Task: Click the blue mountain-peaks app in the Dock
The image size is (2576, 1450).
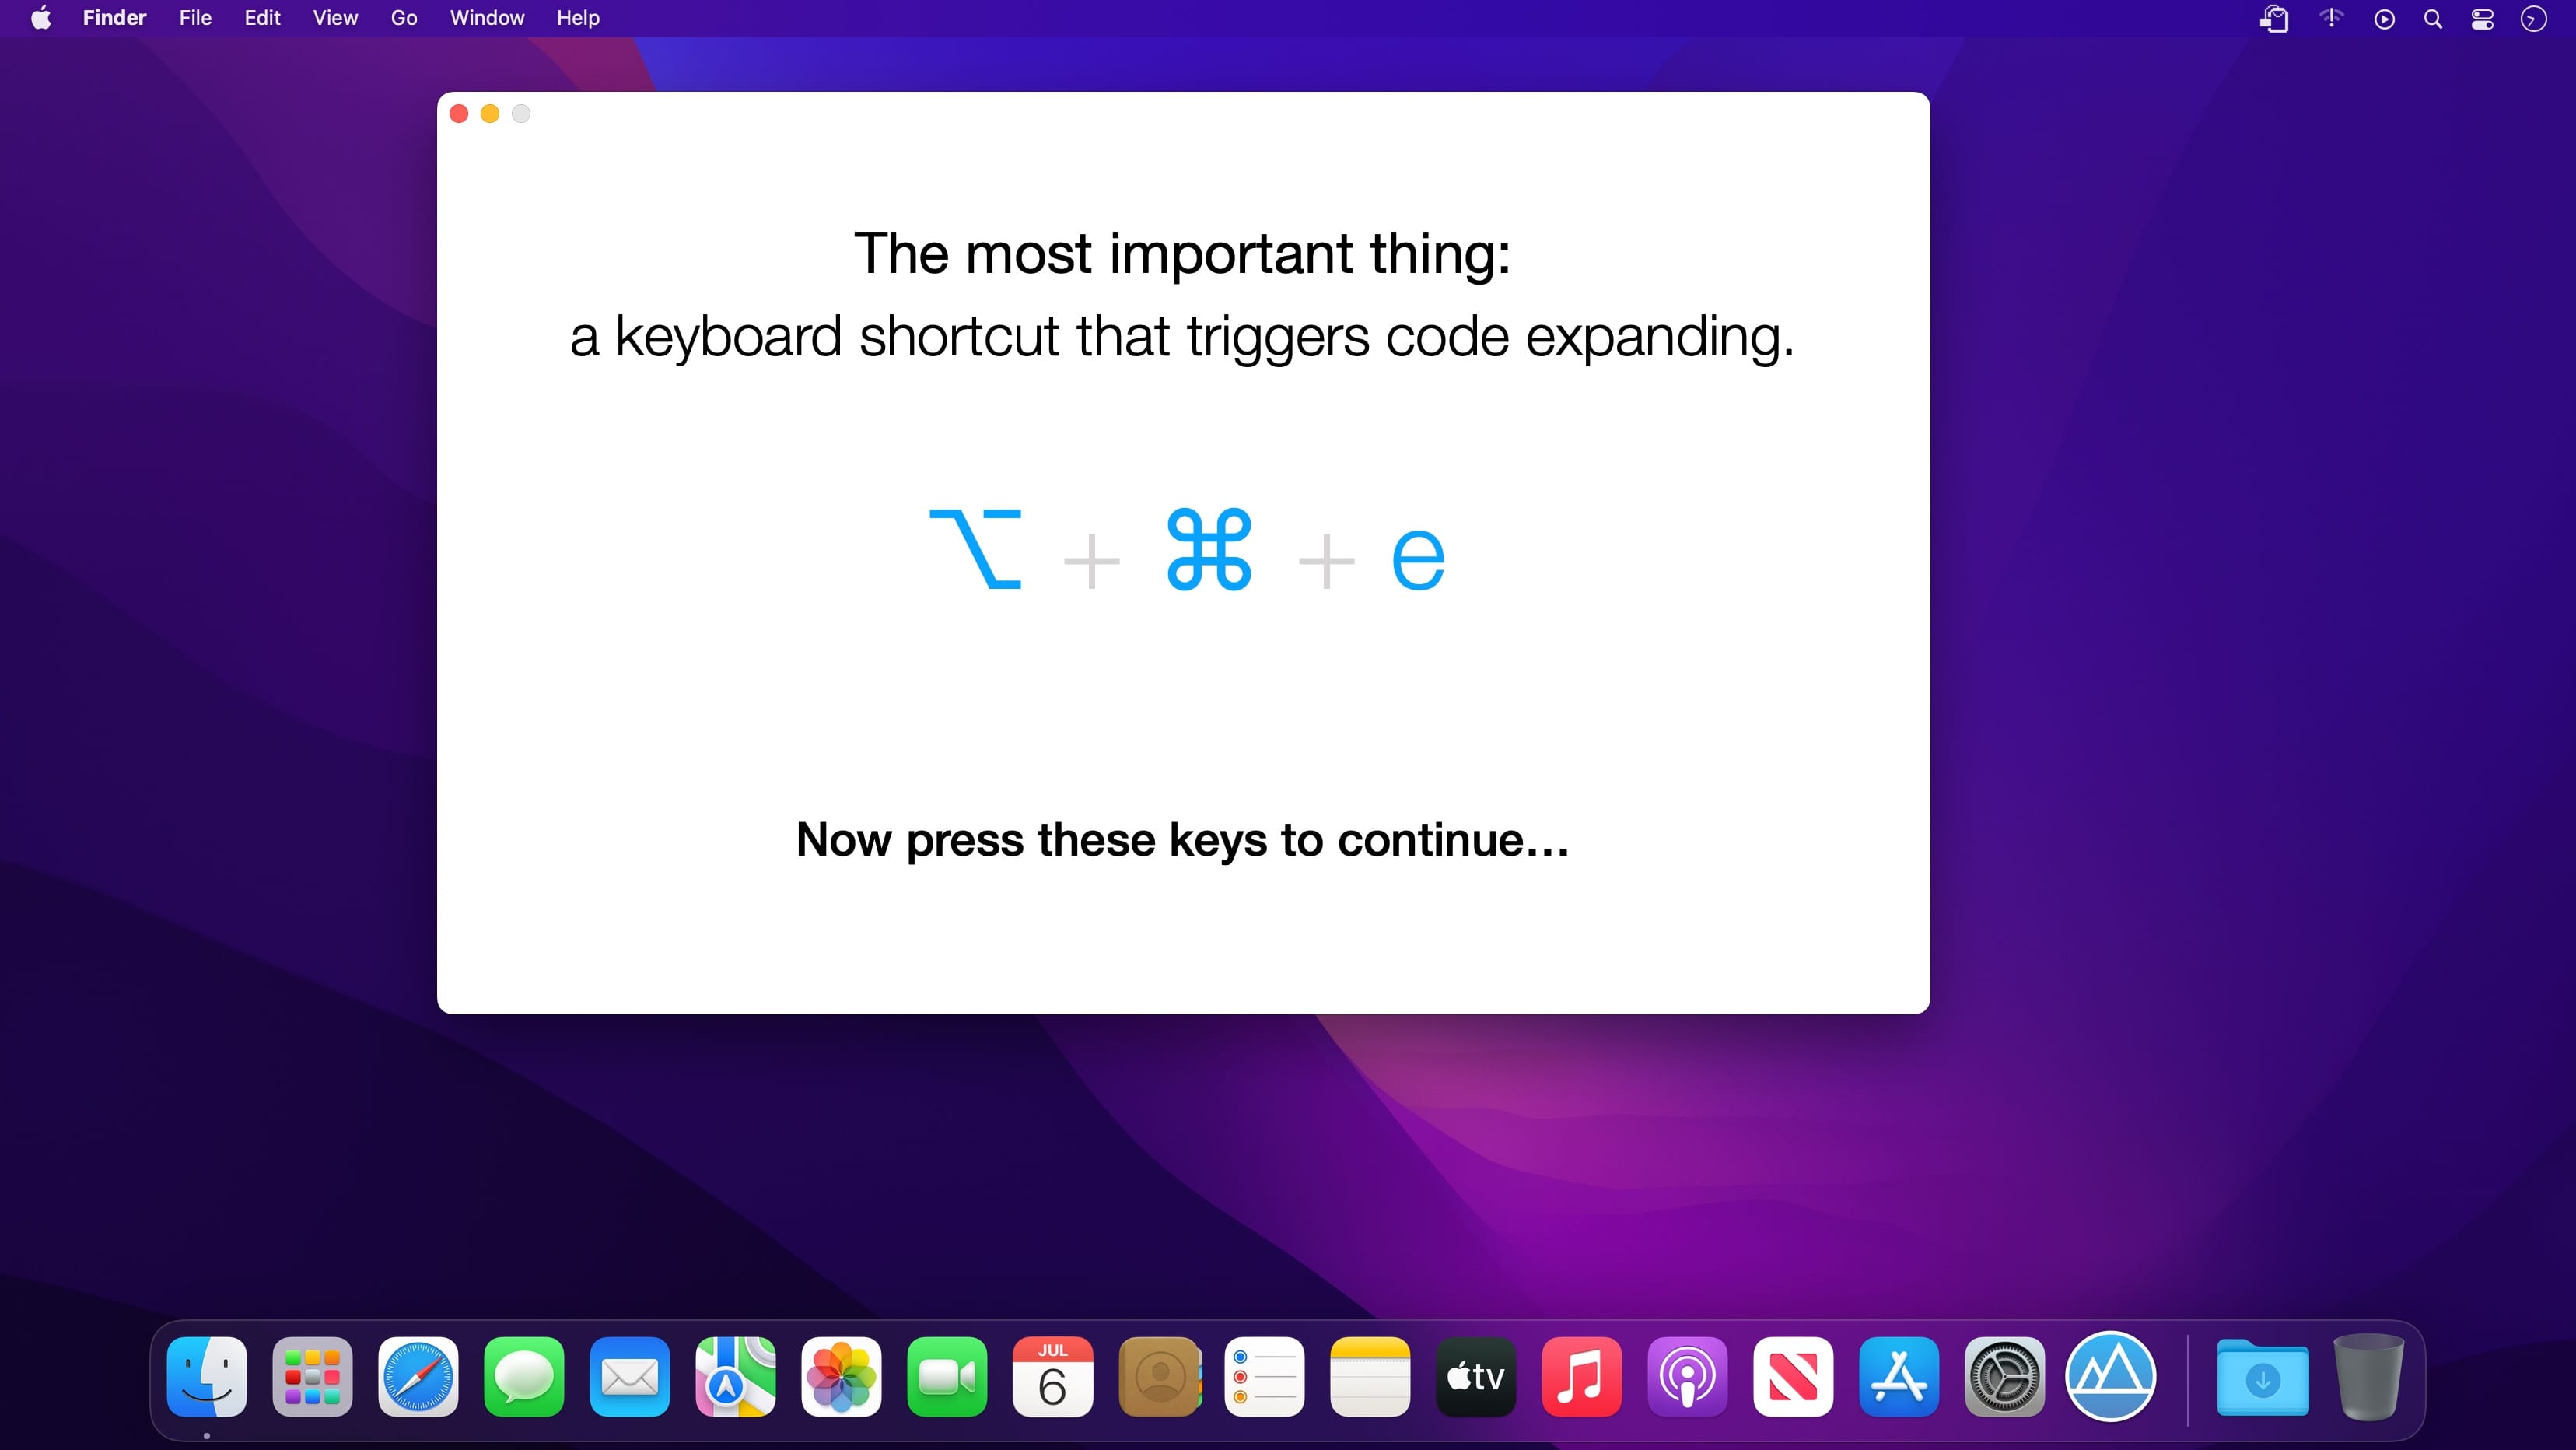Action: pyautogui.click(x=2110, y=1377)
